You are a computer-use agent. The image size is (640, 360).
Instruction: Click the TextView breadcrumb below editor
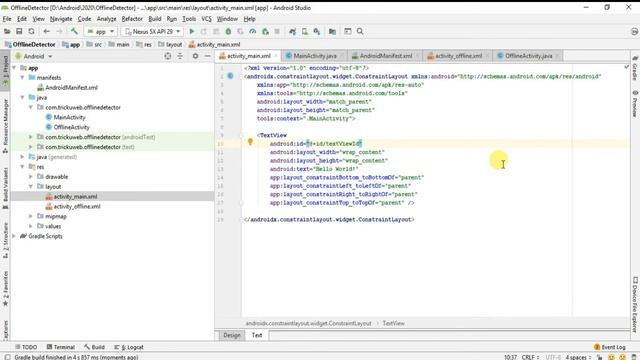point(393,323)
